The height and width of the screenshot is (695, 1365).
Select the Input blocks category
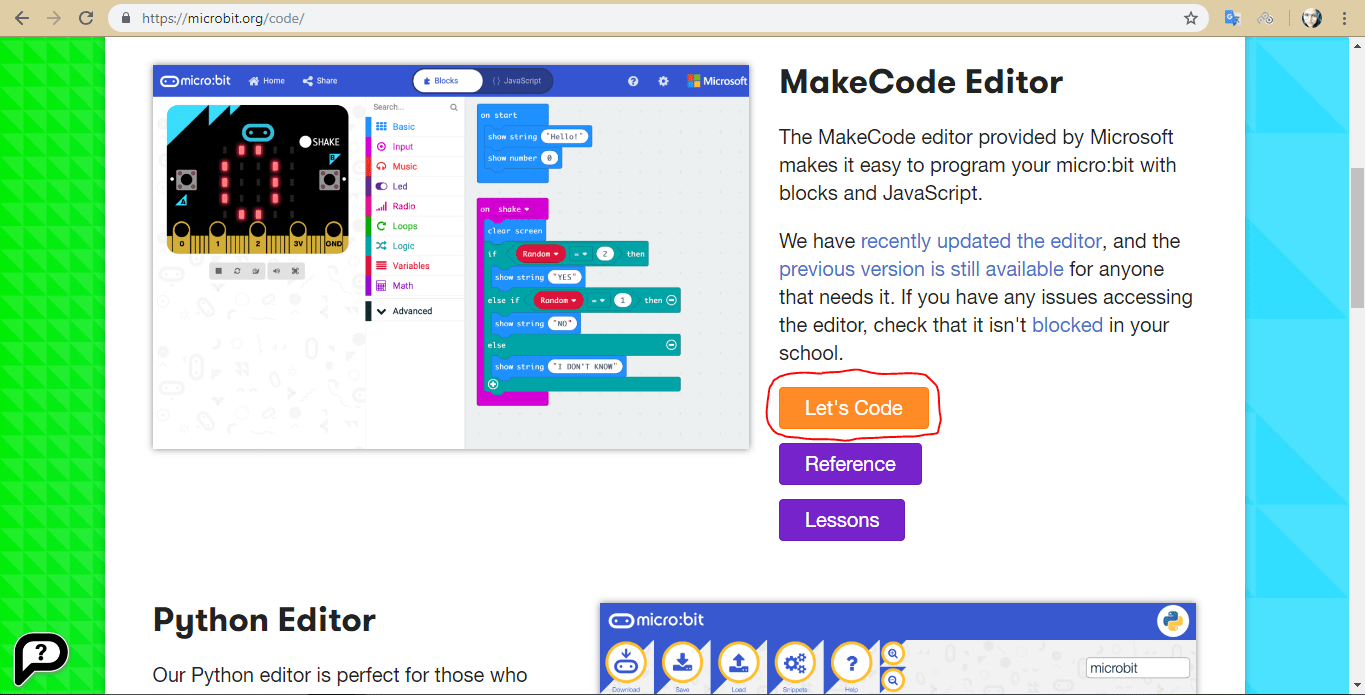click(400, 146)
